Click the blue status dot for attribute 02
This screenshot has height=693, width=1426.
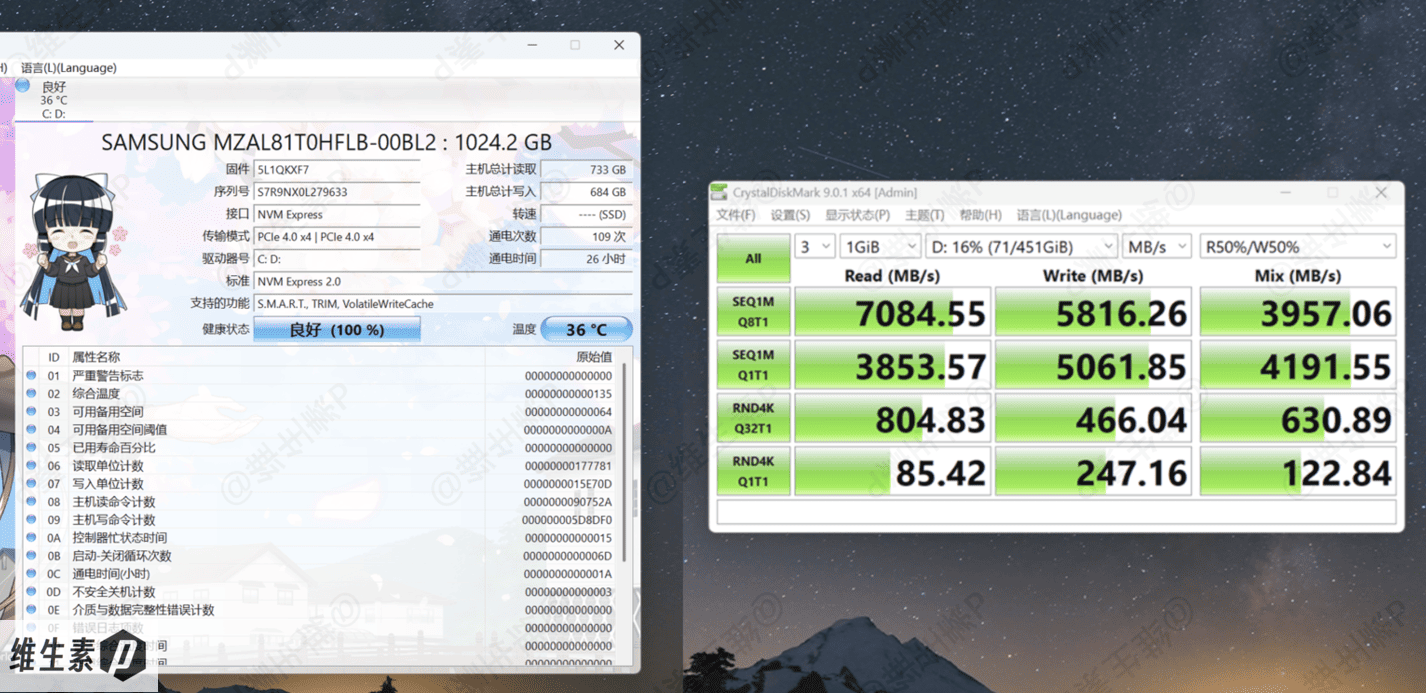[31, 394]
